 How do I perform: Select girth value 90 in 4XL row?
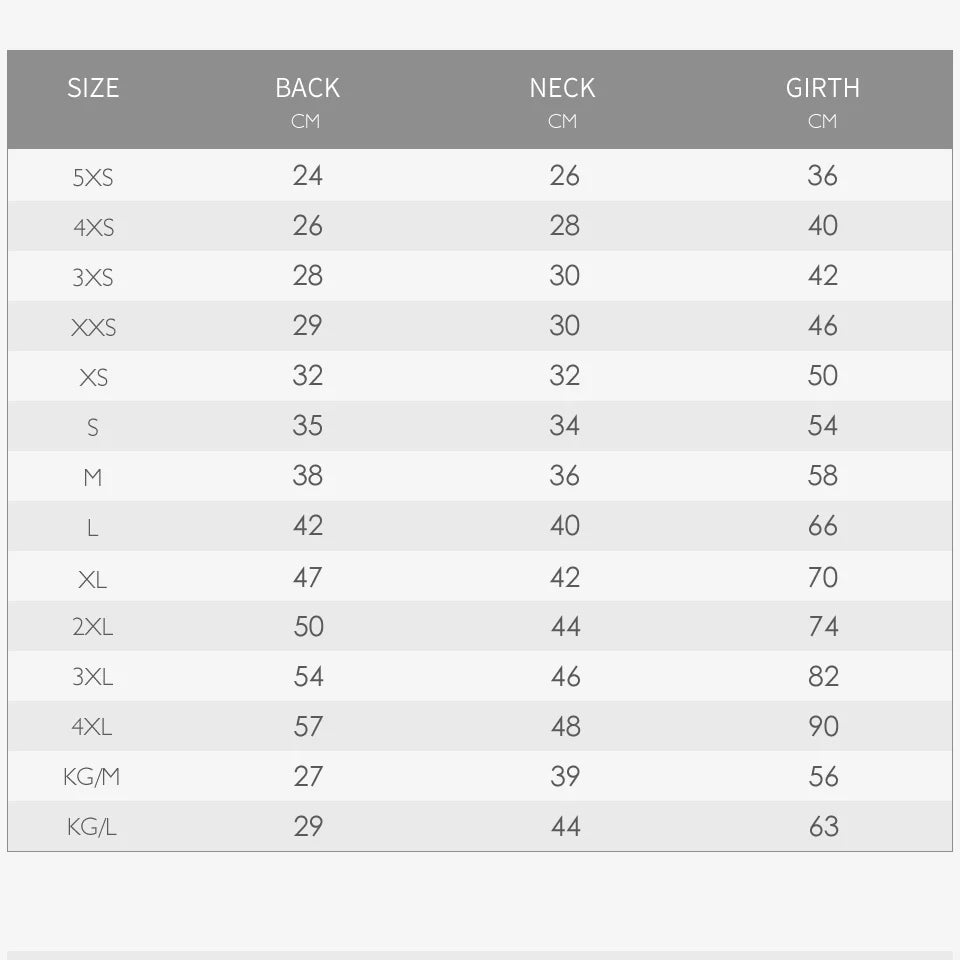click(822, 727)
